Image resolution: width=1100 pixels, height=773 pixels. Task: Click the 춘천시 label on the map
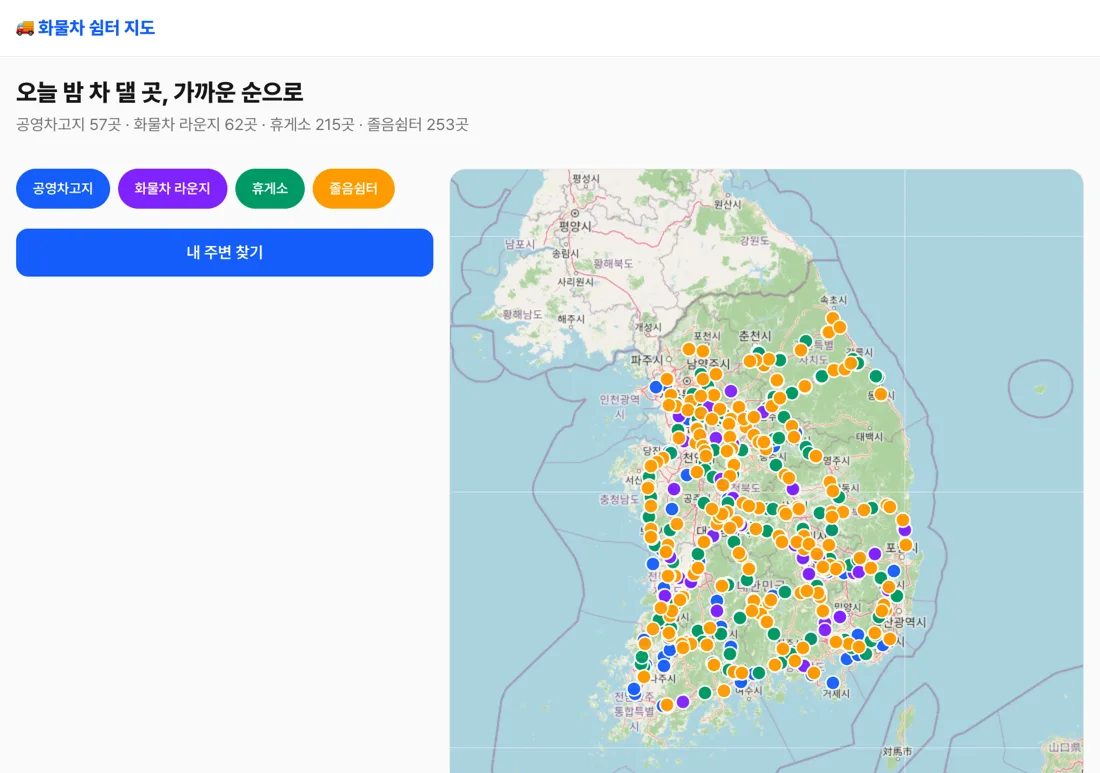(x=755, y=335)
